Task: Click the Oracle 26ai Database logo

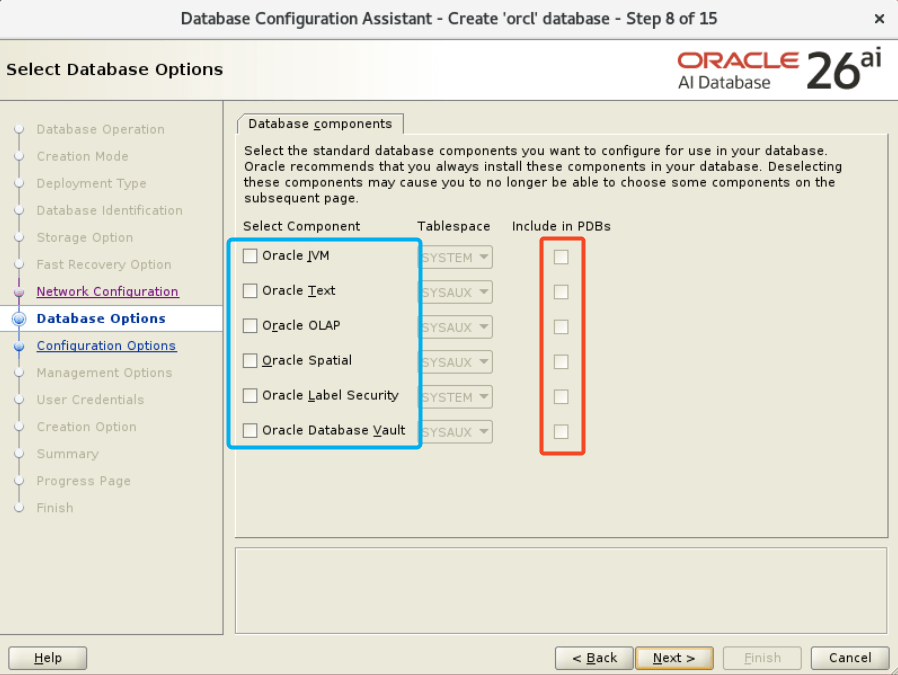Action: (x=779, y=71)
